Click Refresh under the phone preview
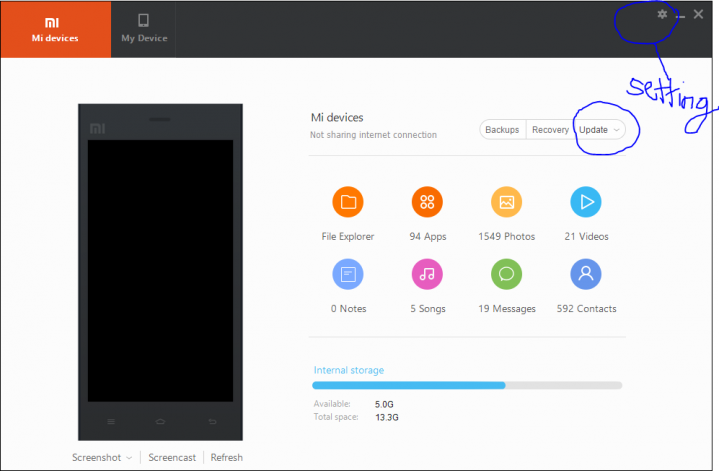The width and height of the screenshot is (719, 471). (227, 458)
